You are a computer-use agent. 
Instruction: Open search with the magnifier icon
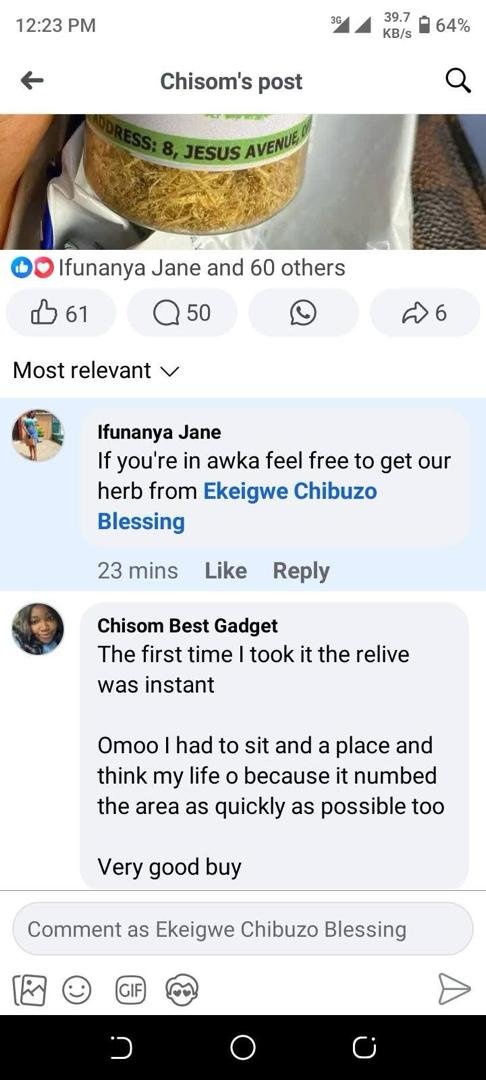458,81
